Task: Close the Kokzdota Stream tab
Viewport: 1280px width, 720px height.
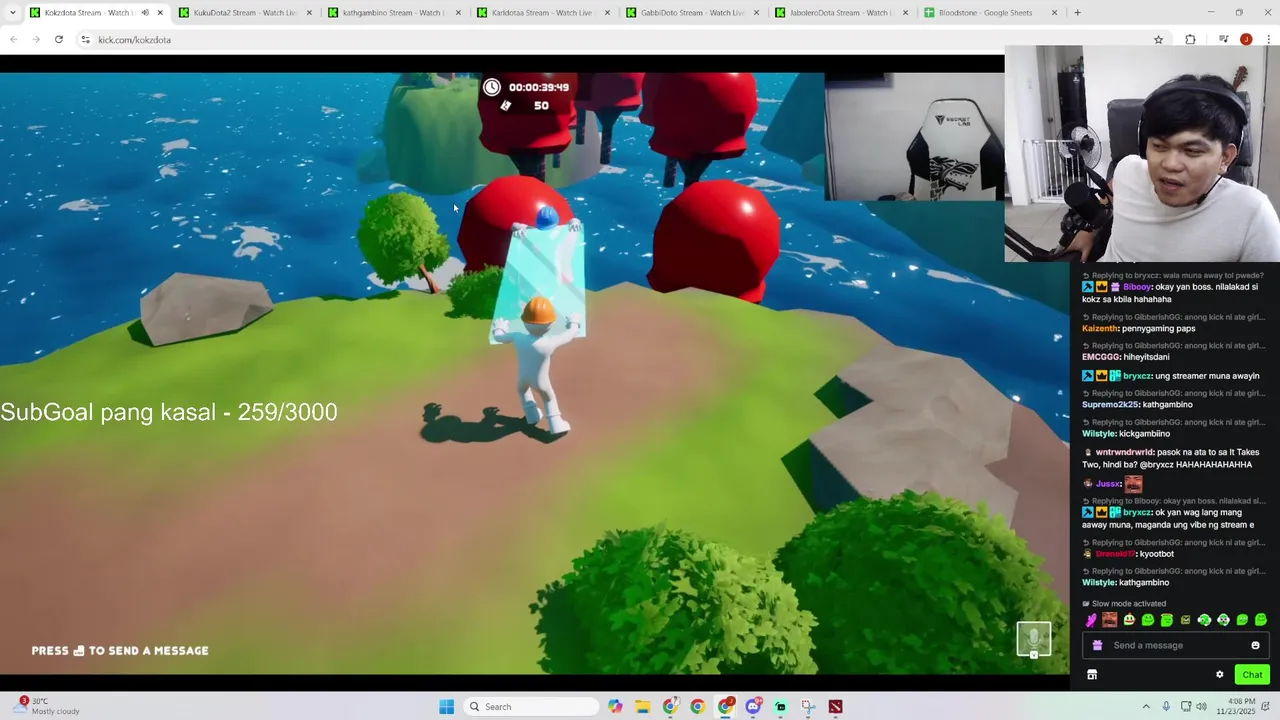Action: 160,13
